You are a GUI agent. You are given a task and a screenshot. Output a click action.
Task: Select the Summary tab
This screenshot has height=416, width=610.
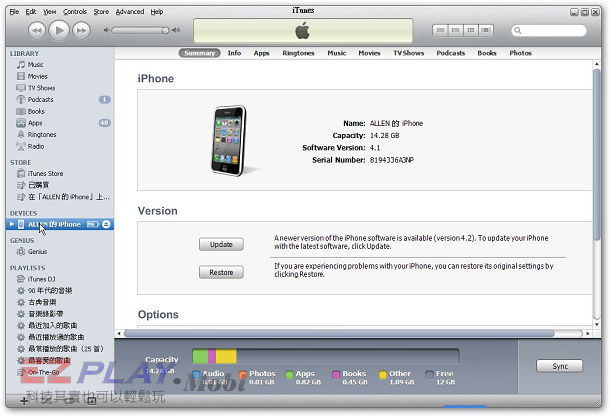(200, 53)
